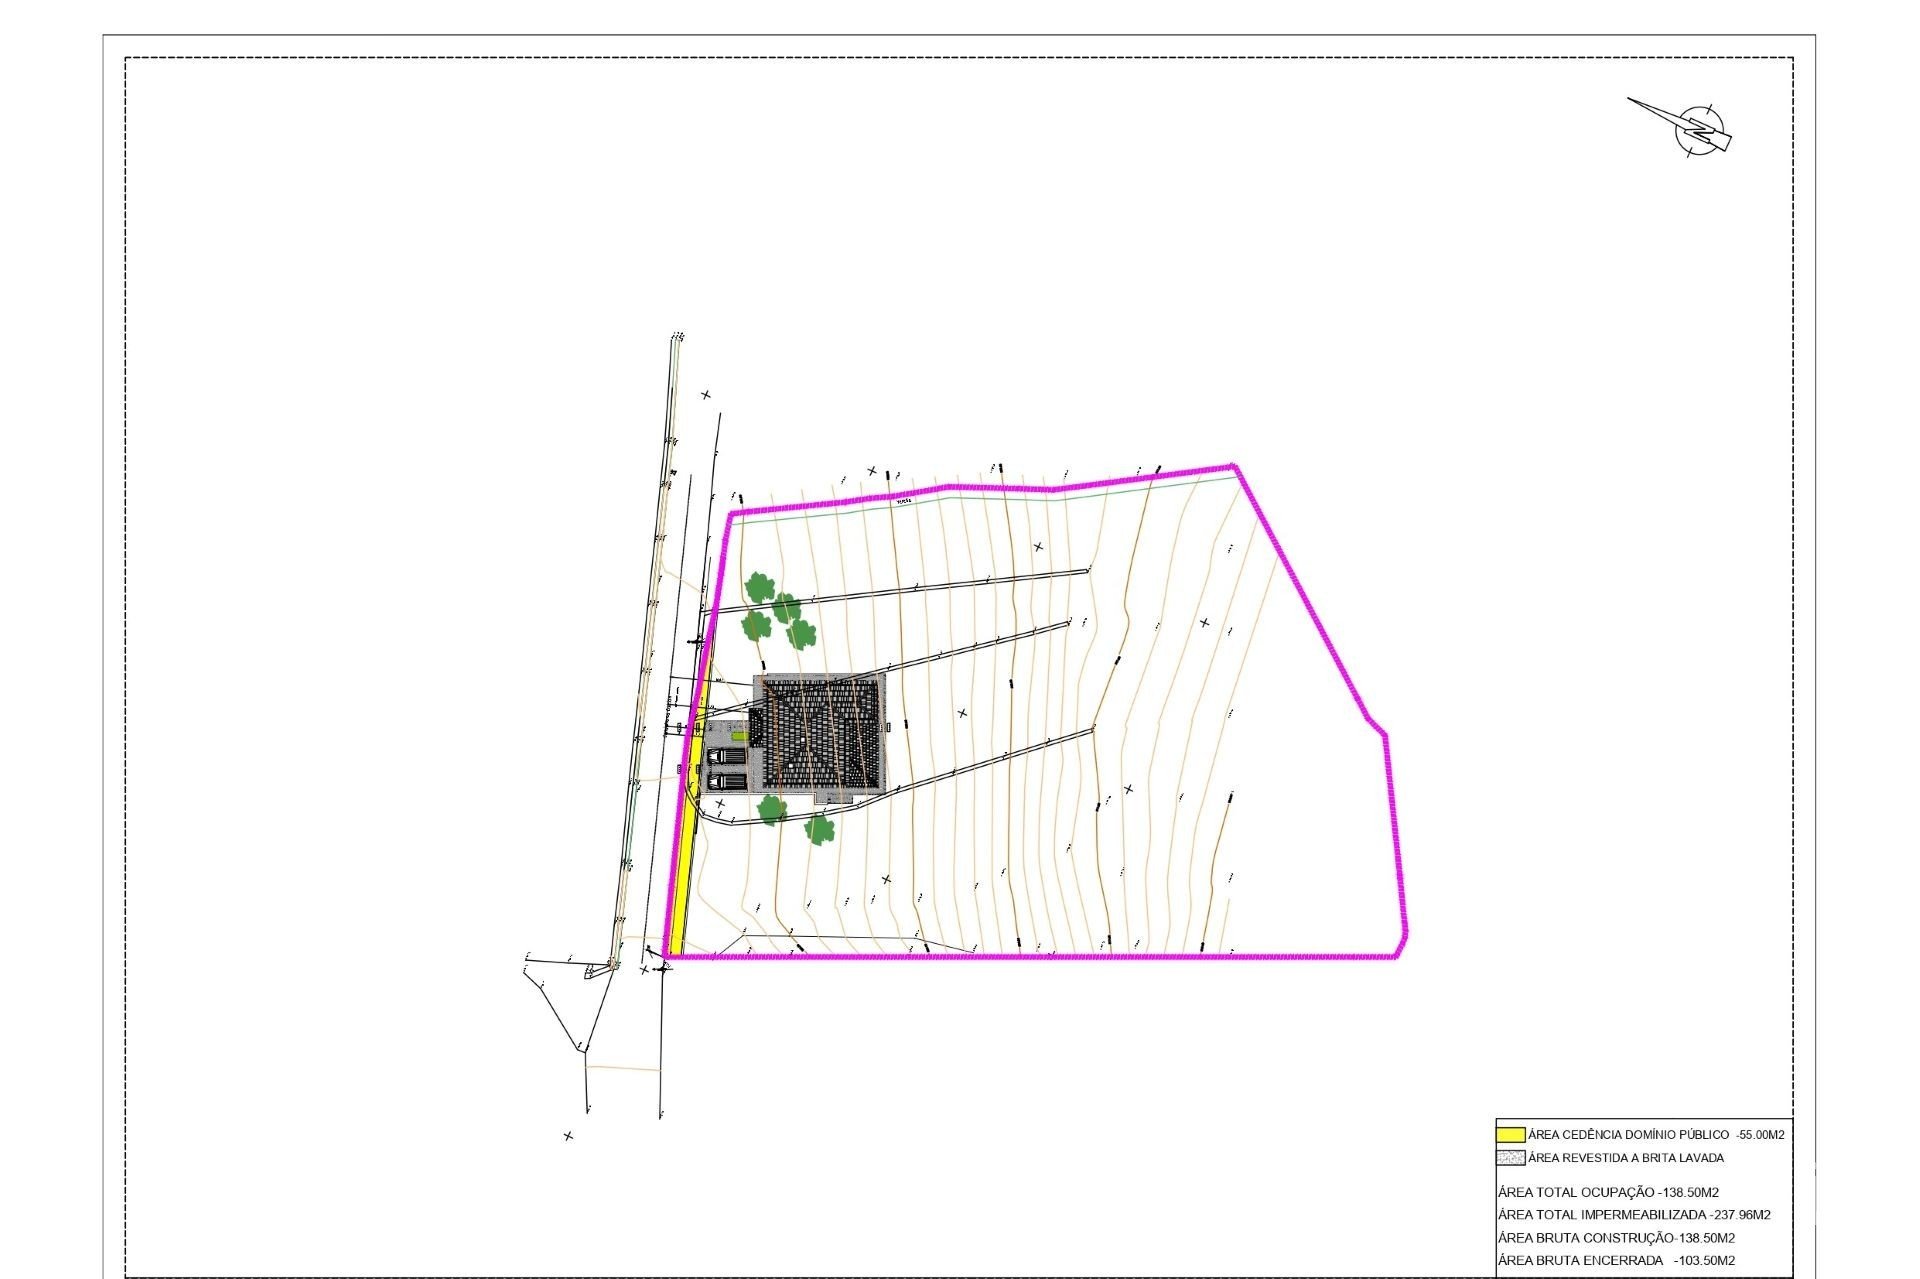1920x1279 pixels.
Task: Click the X marker outside the lot's top-left corner
Action: click(x=706, y=395)
